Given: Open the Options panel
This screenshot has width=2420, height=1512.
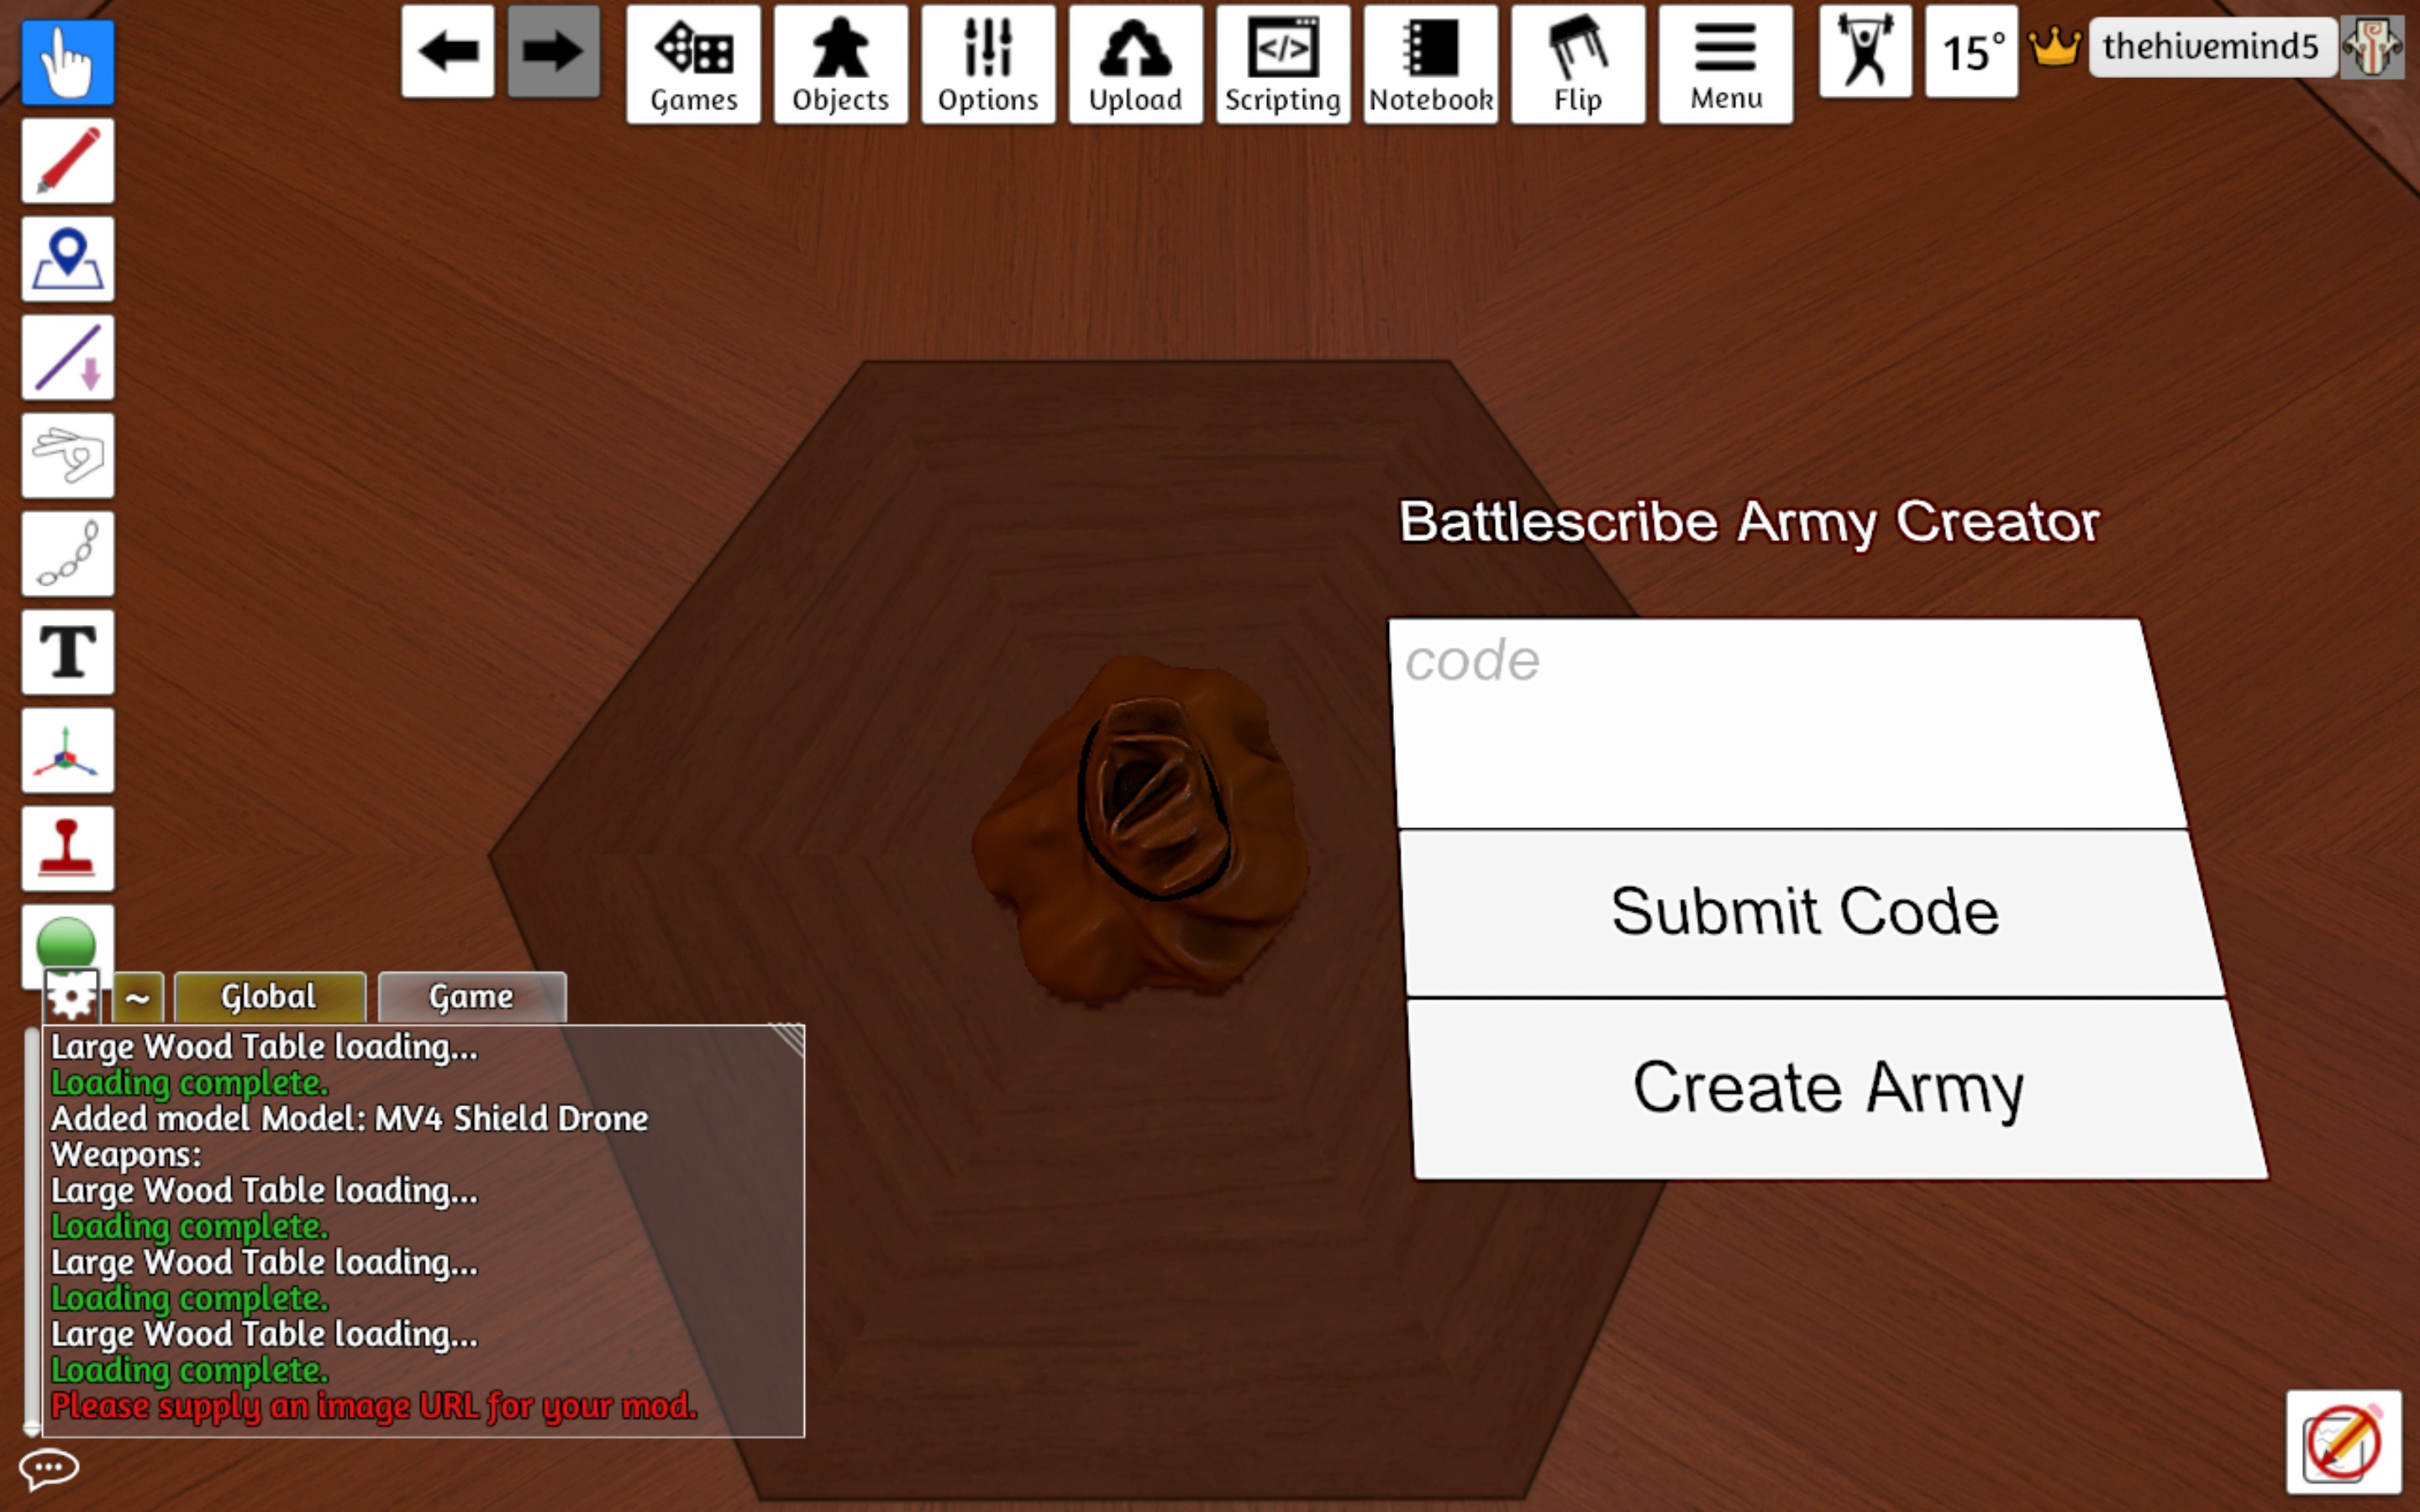Looking at the screenshot, I should pyautogui.click(x=988, y=64).
